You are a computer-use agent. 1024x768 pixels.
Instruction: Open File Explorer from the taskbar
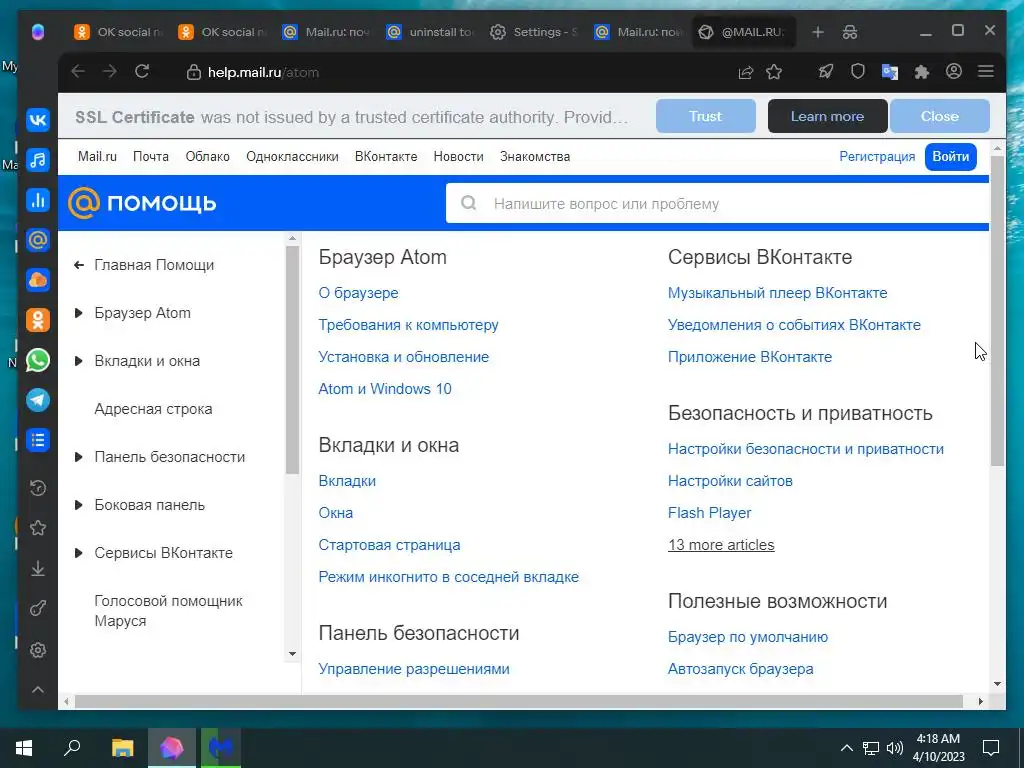pyautogui.click(x=122, y=748)
